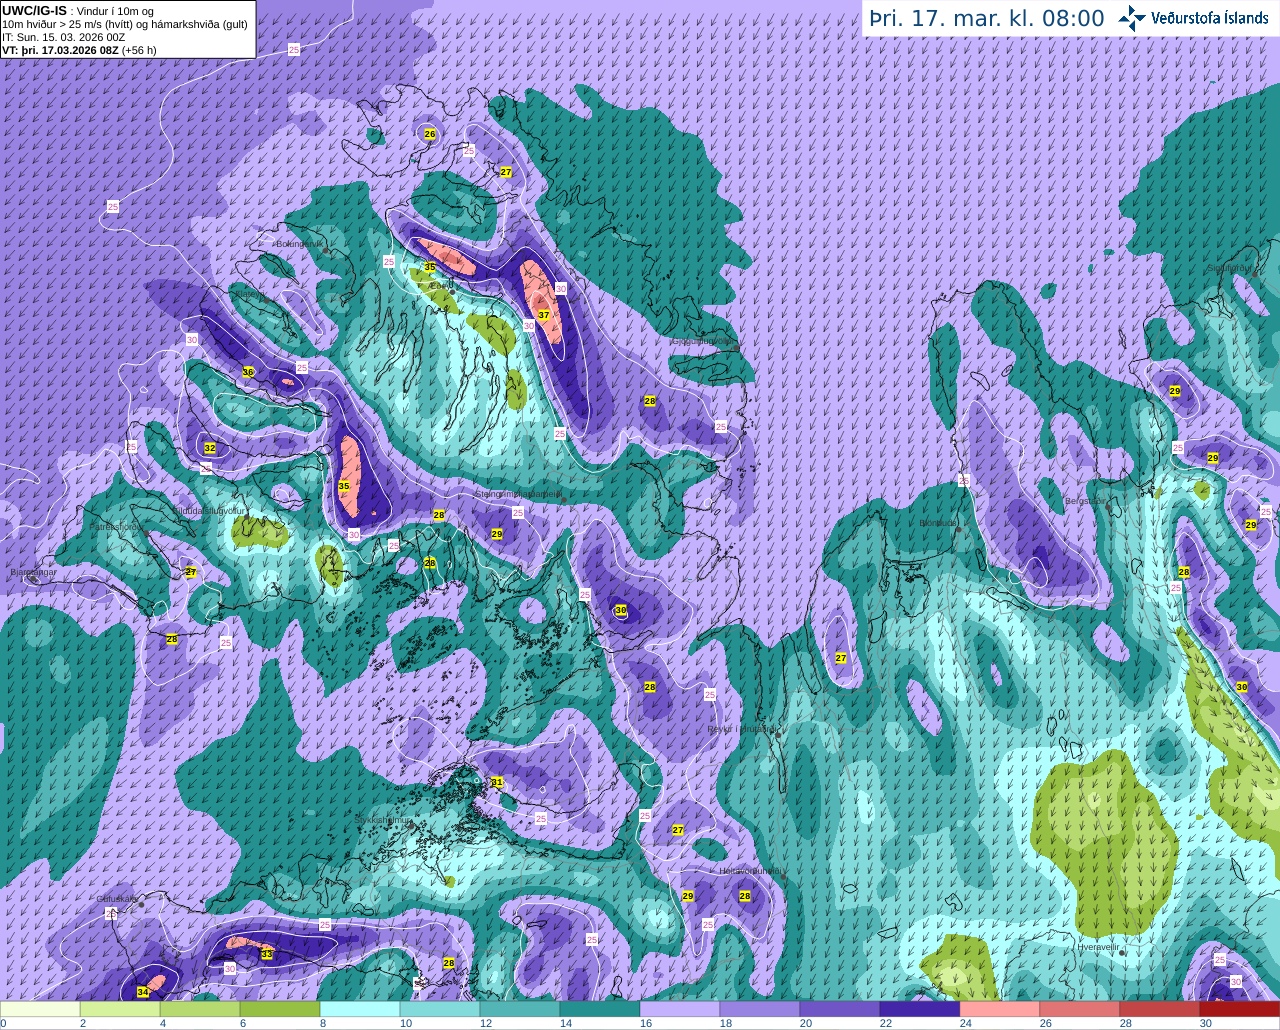The height and width of the screenshot is (1030, 1280).
Task: Select the pink 24–26 legend swatch
Action: click(x=1000, y=1009)
